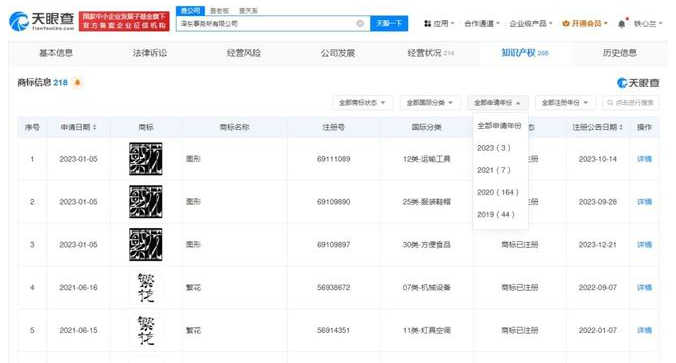Select the 查公司 search tab

point(190,10)
